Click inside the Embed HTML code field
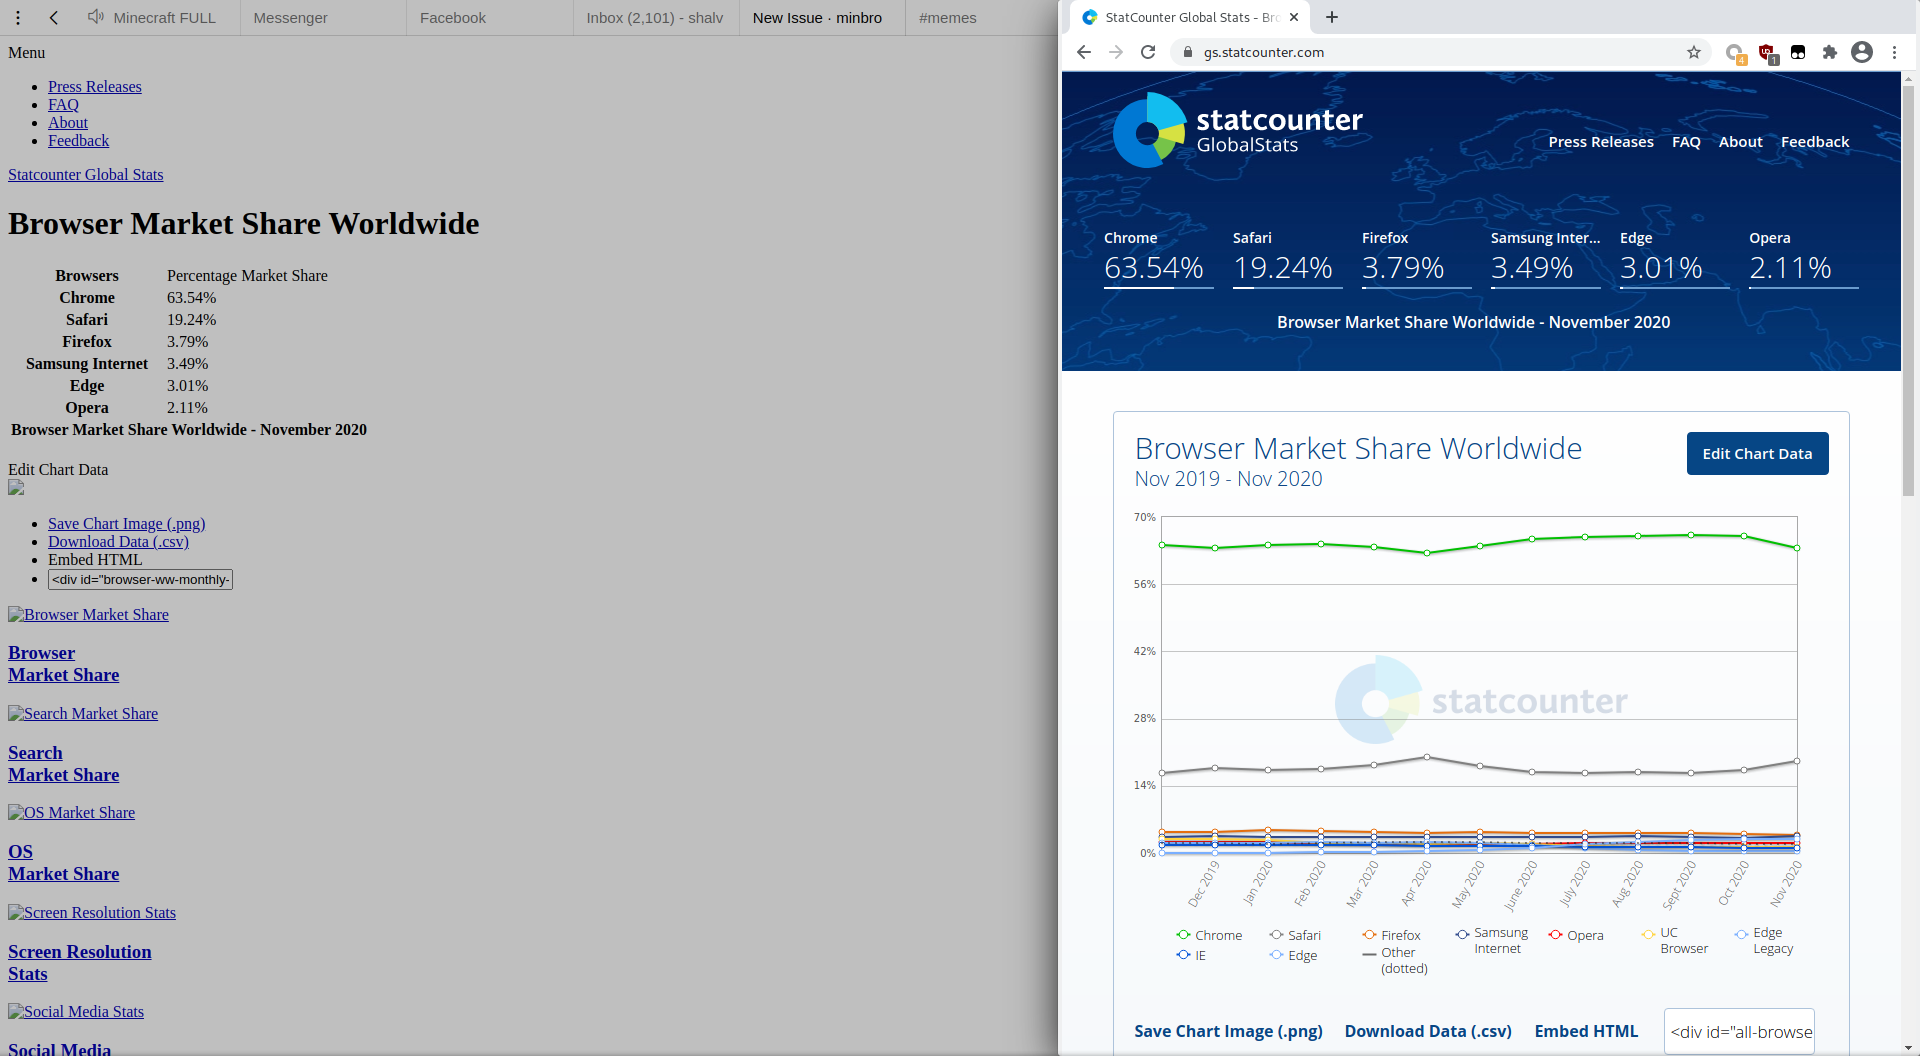Image resolution: width=1920 pixels, height=1056 pixels. 1738,1031
